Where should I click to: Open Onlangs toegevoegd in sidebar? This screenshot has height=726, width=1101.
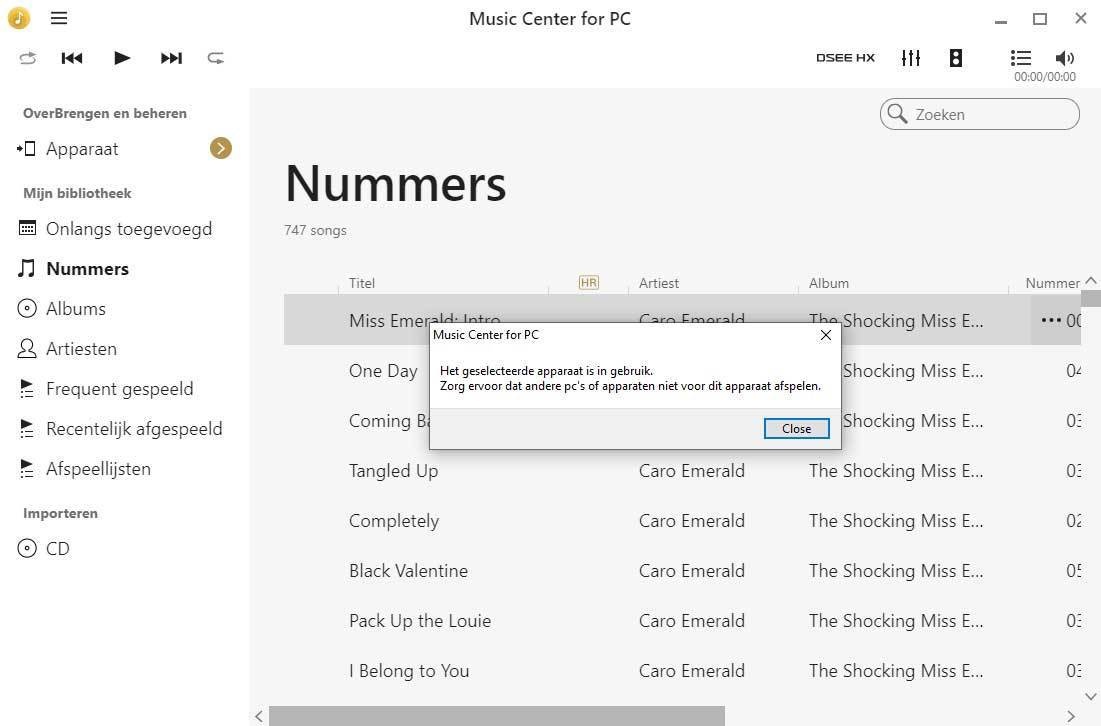129,229
